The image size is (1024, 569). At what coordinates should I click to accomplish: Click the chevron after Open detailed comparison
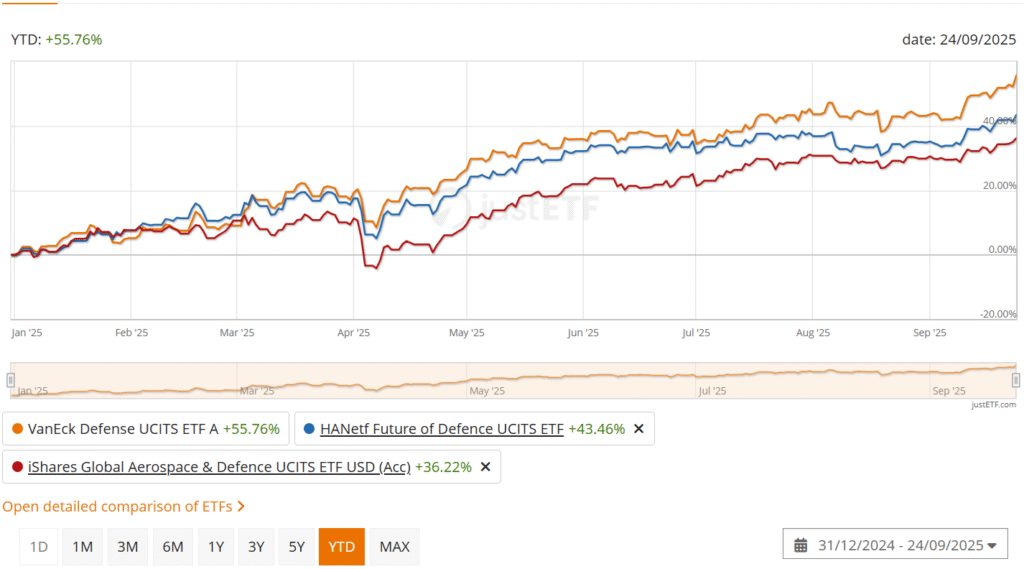[x=241, y=507]
